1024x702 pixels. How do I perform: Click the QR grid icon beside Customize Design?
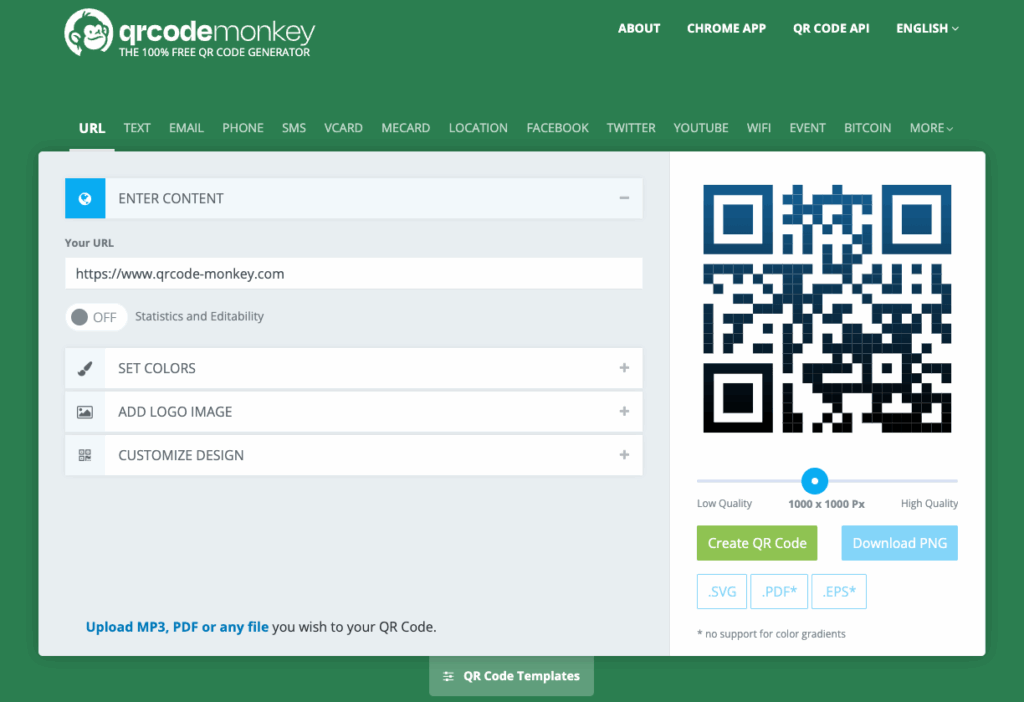click(x=85, y=455)
